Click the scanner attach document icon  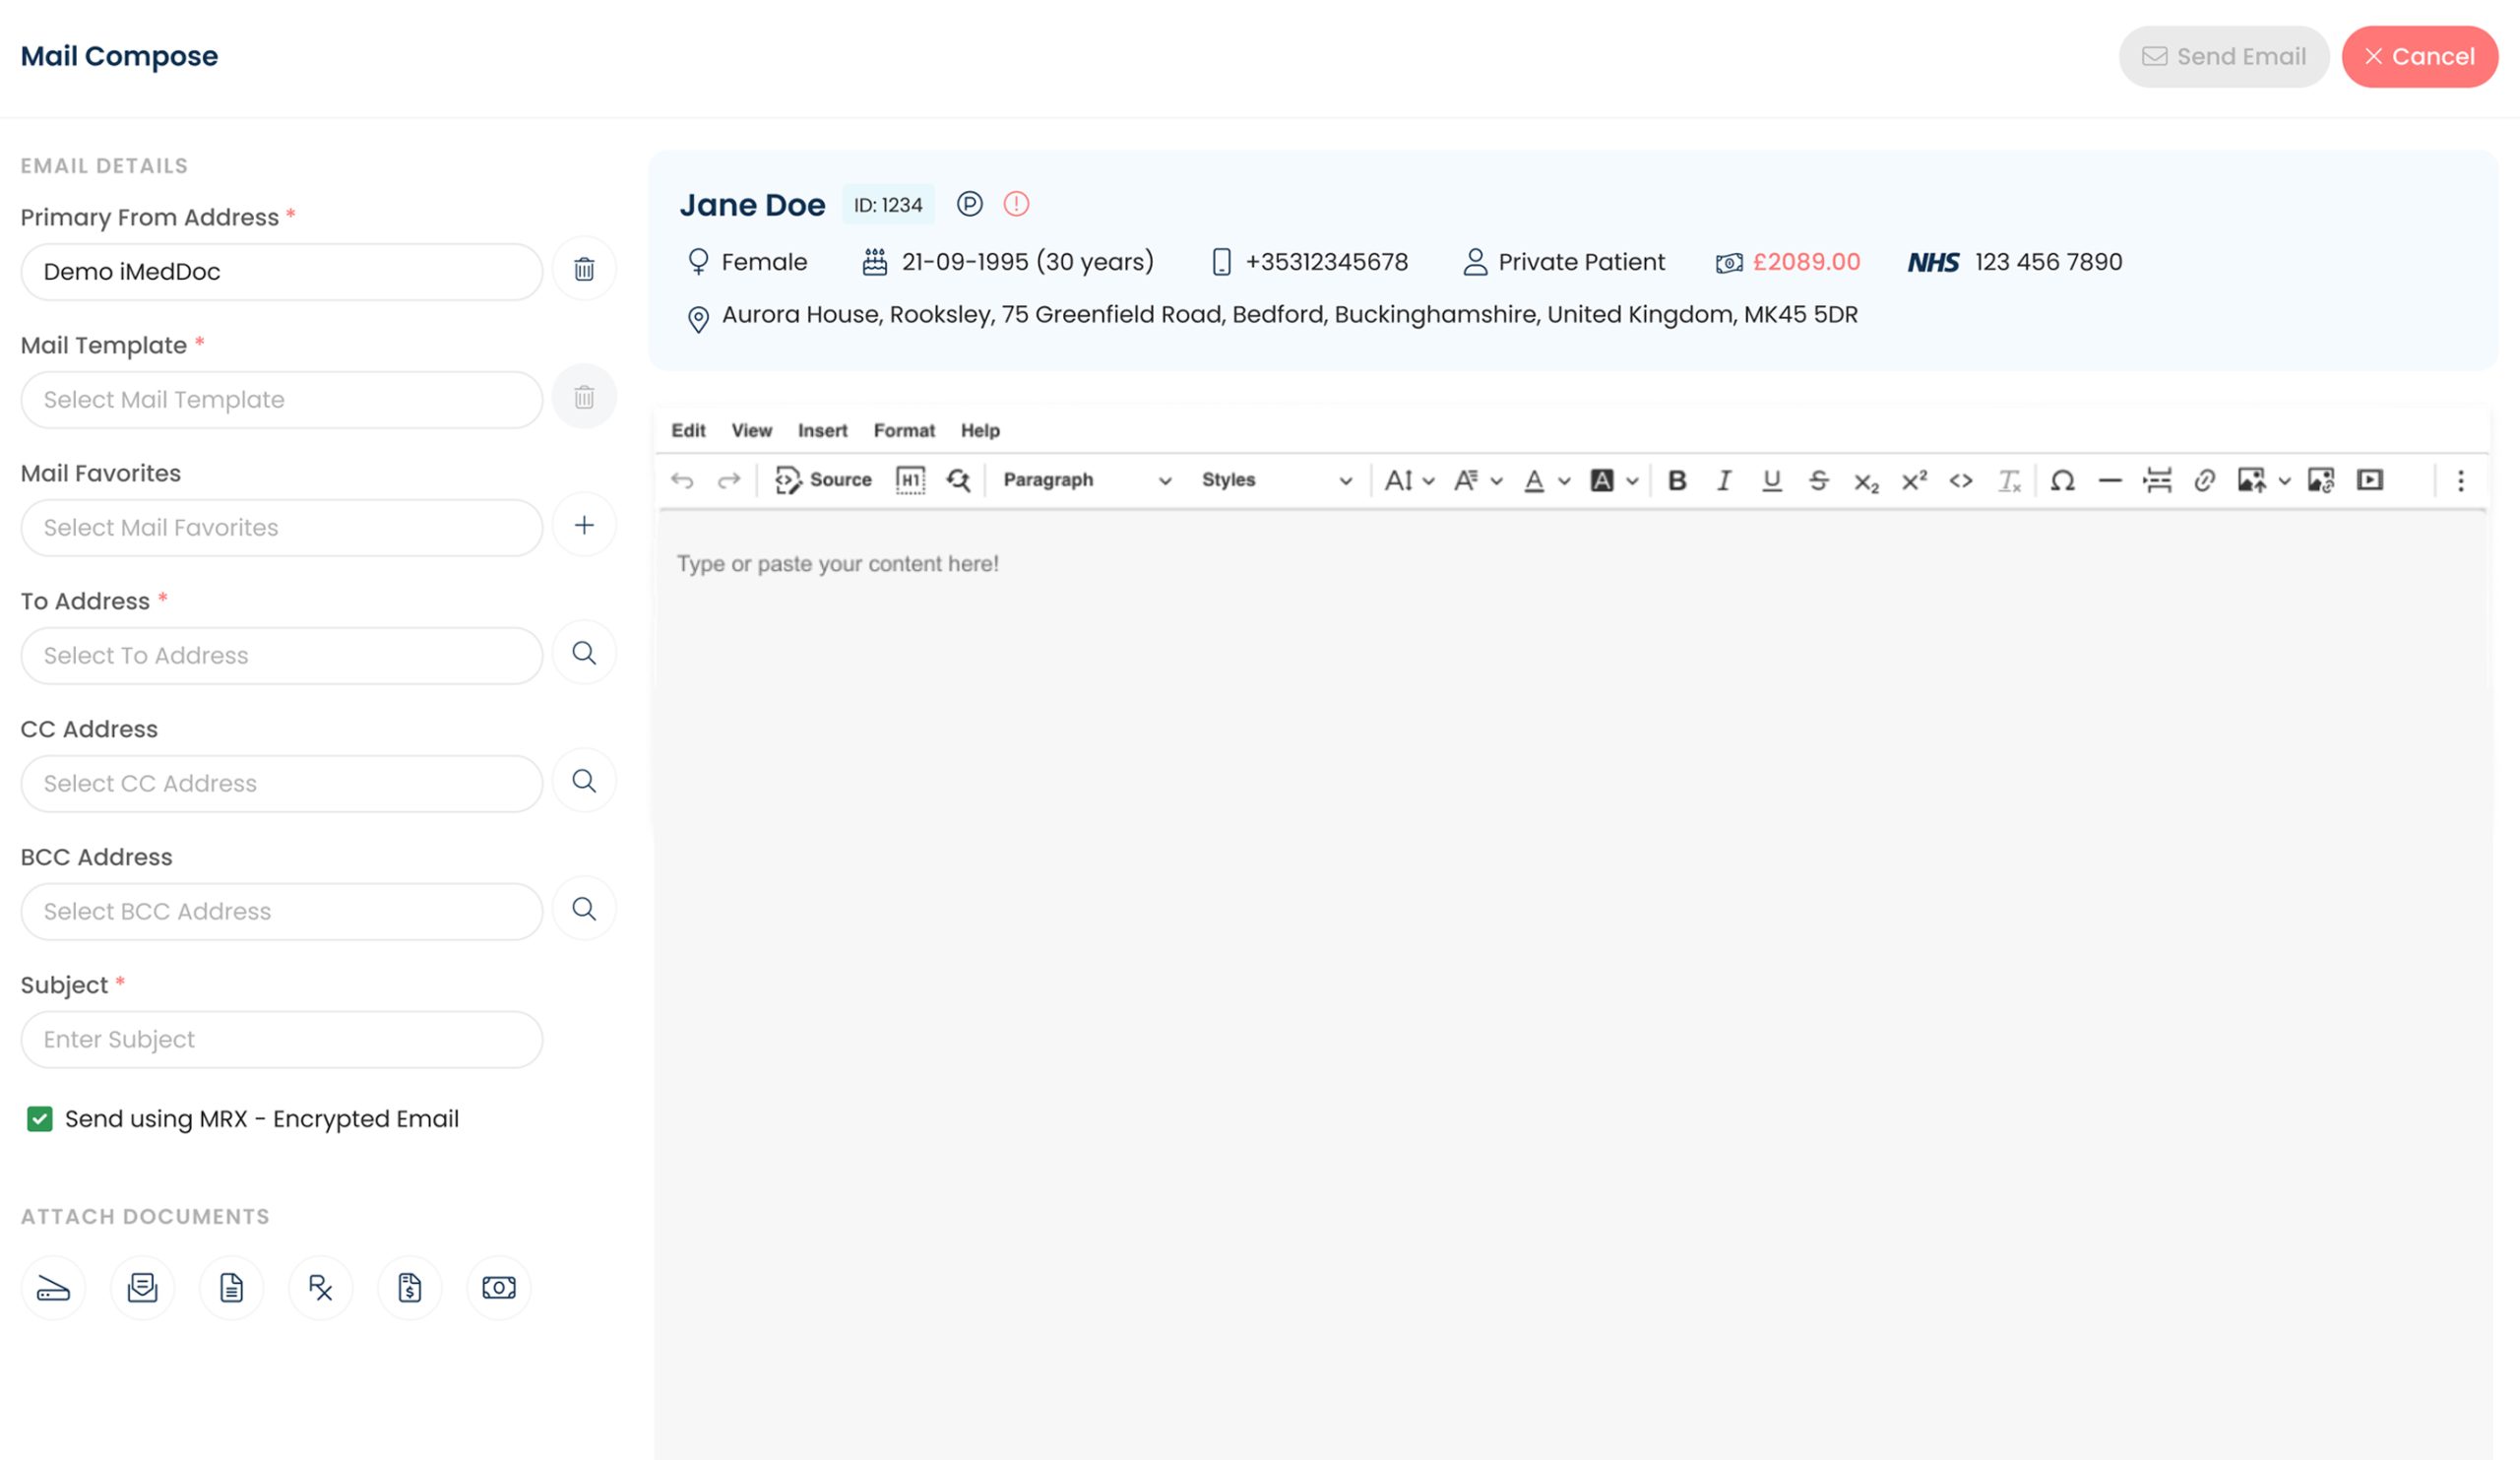point(53,1288)
